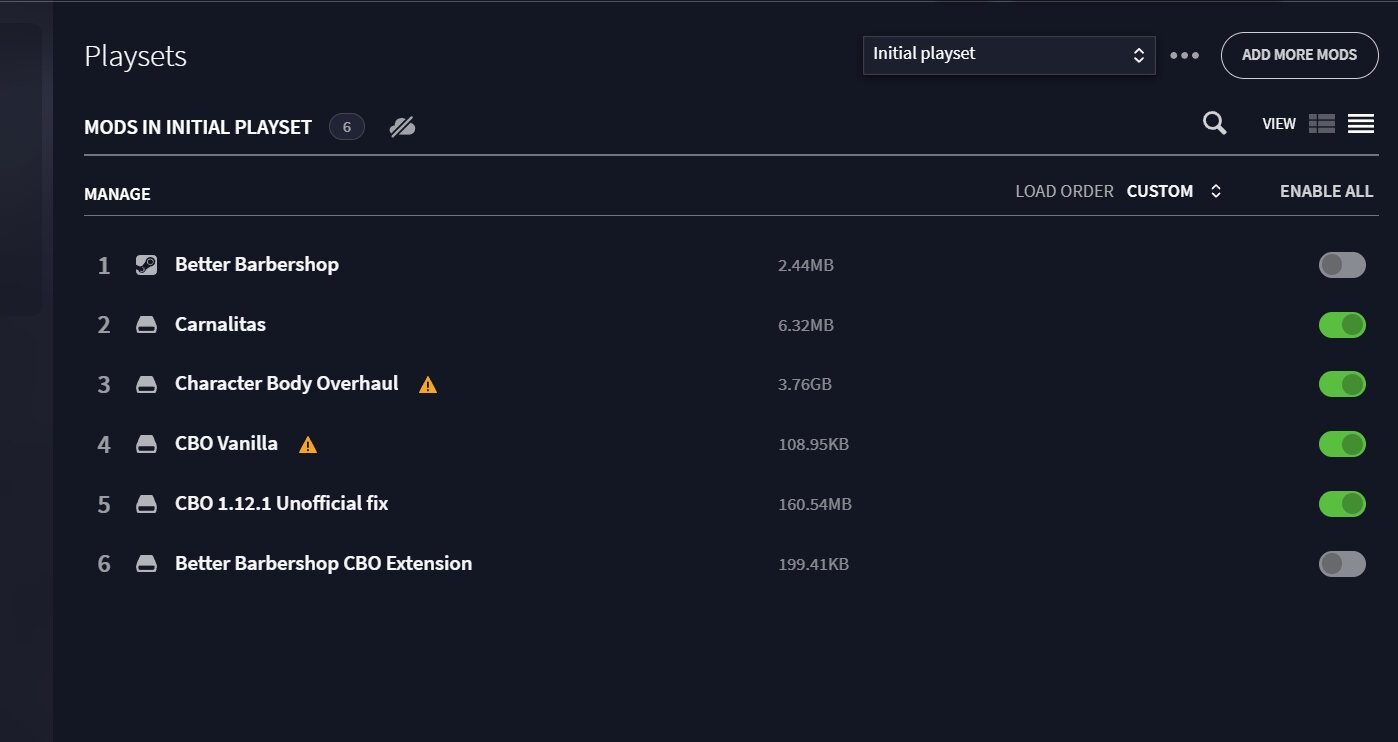The image size is (1398, 742).
Task: Turn off CBO 1.12.1 Unofficial fix toggle
Action: point(1342,504)
